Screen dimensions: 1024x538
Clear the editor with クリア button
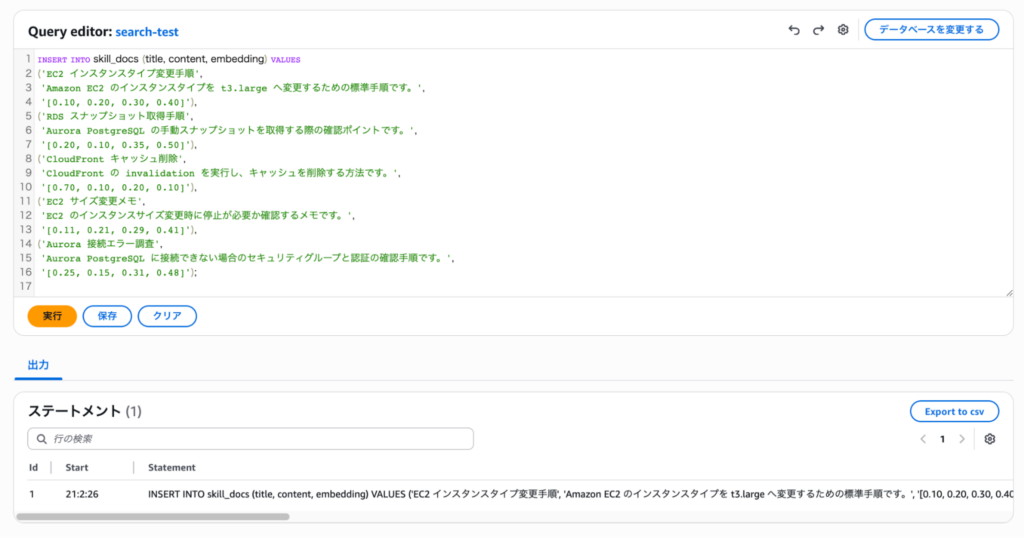pyautogui.click(x=167, y=316)
